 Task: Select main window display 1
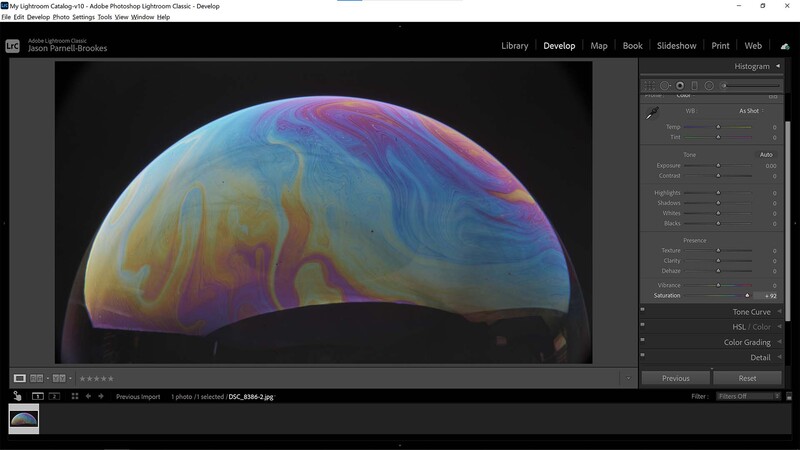[x=37, y=396]
